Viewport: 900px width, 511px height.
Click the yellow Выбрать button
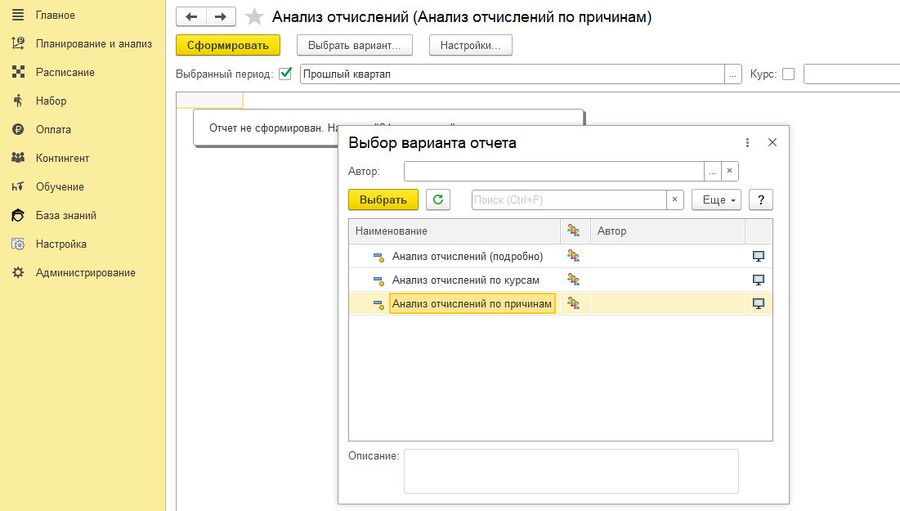(x=383, y=200)
